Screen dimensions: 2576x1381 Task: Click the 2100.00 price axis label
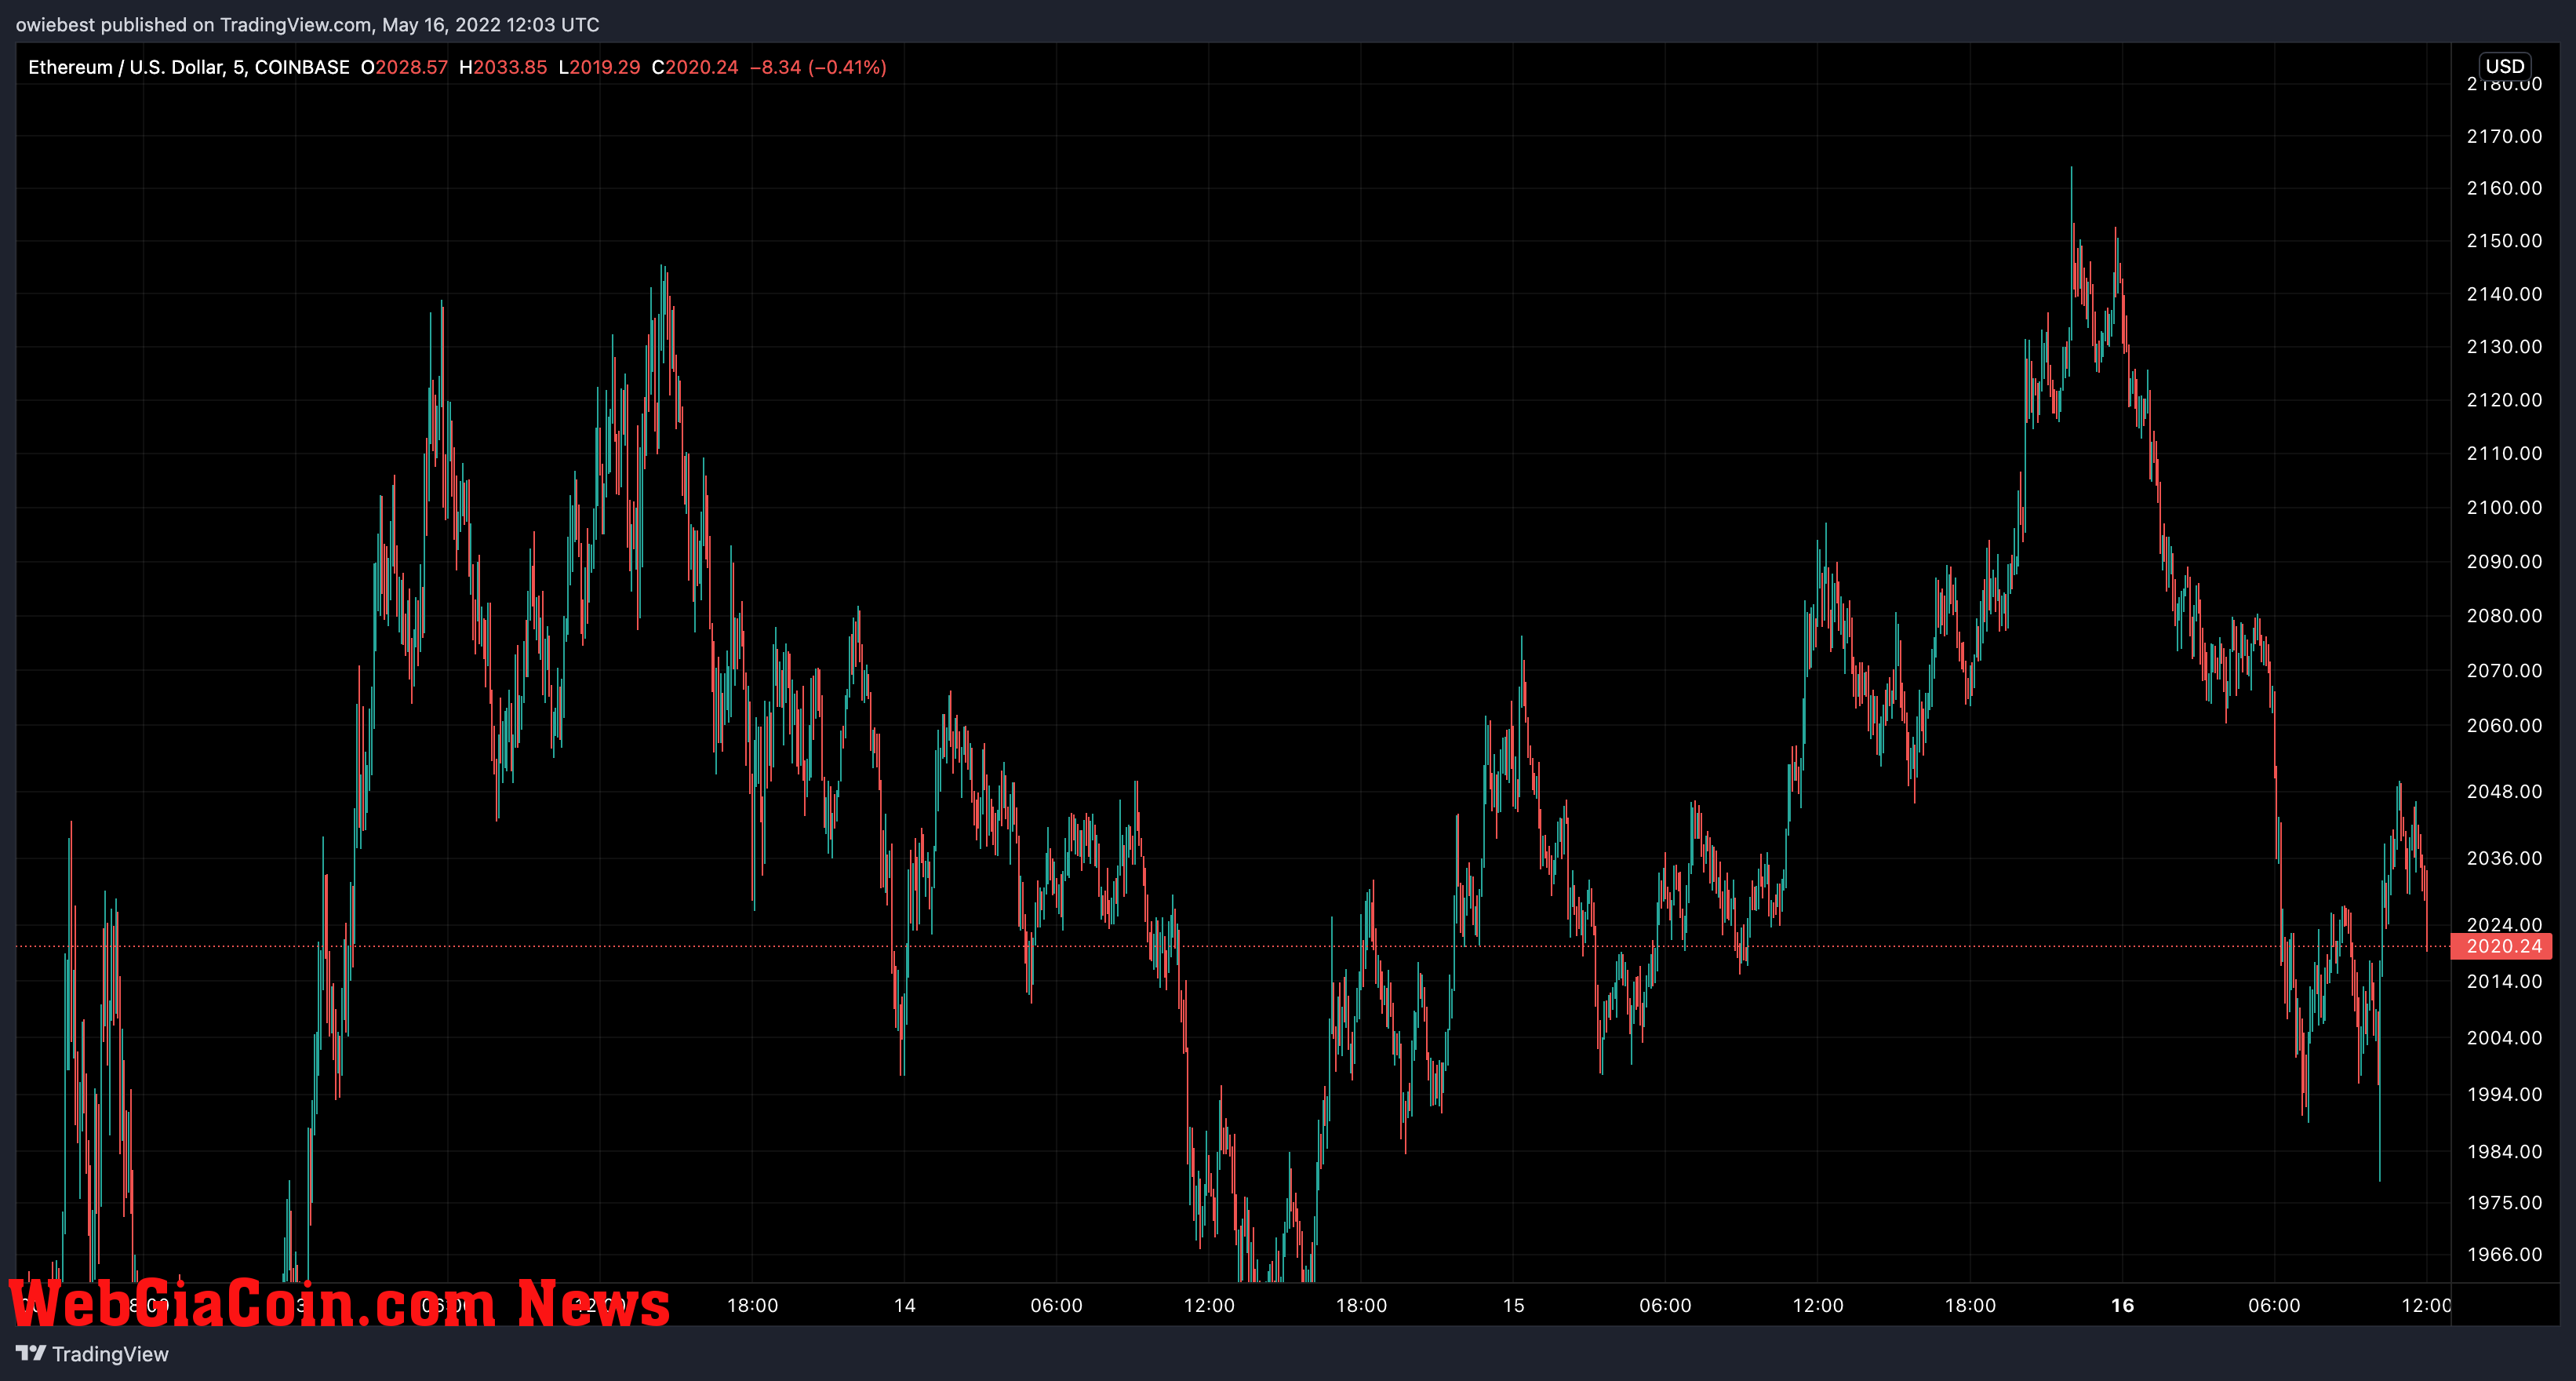point(2504,508)
